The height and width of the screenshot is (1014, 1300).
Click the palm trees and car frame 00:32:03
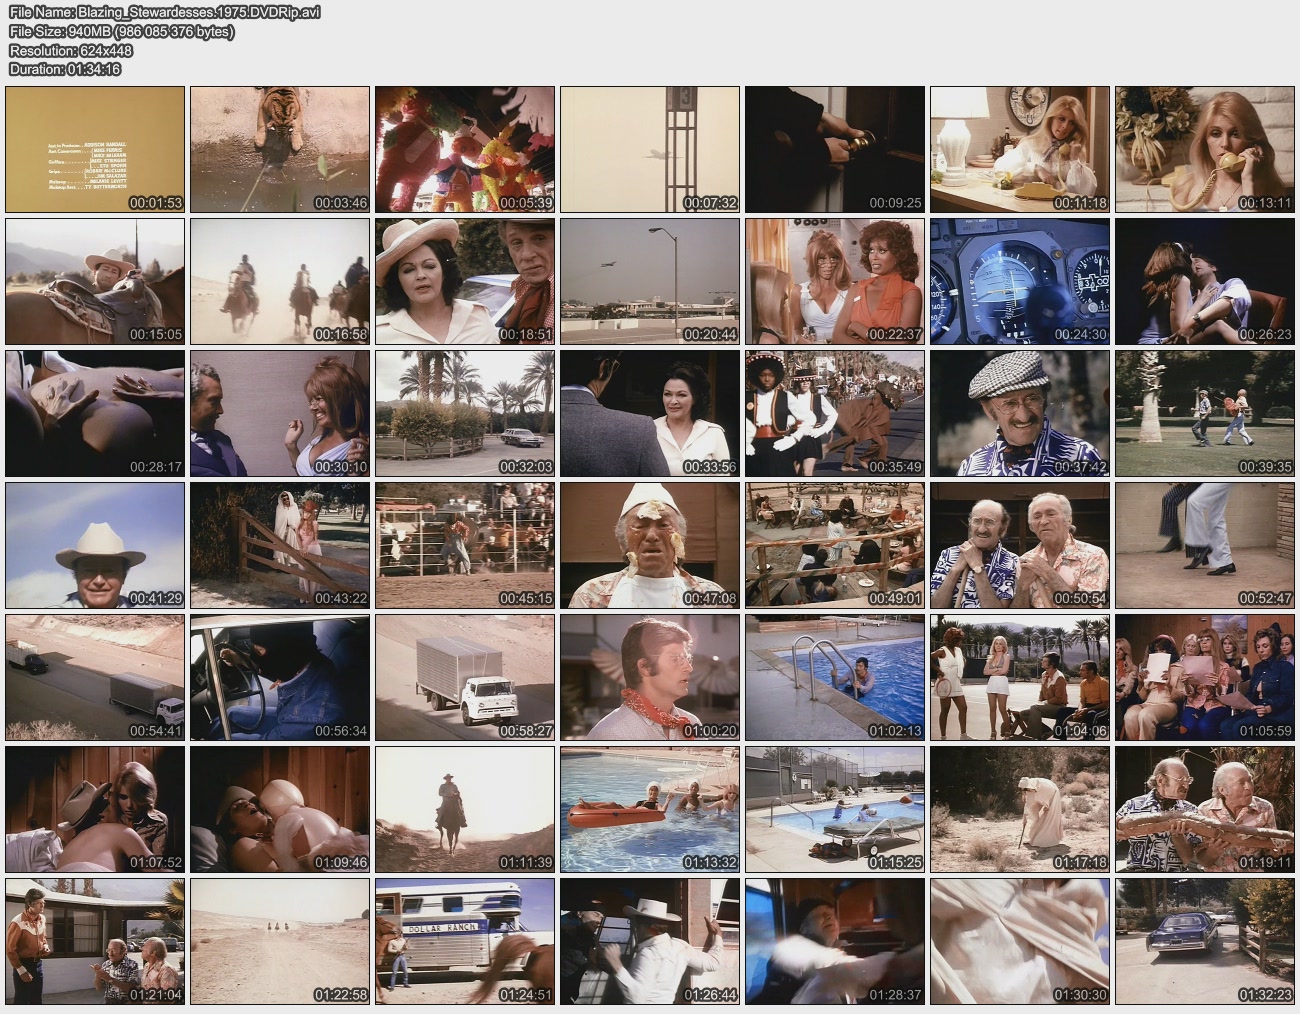click(465, 413)
